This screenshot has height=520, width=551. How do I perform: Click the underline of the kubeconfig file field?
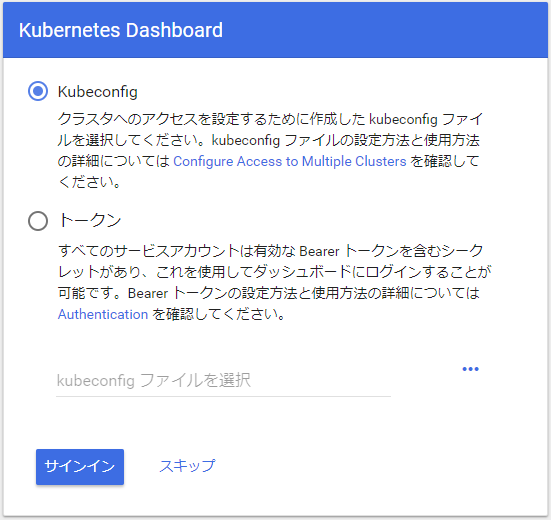point(223,396)
